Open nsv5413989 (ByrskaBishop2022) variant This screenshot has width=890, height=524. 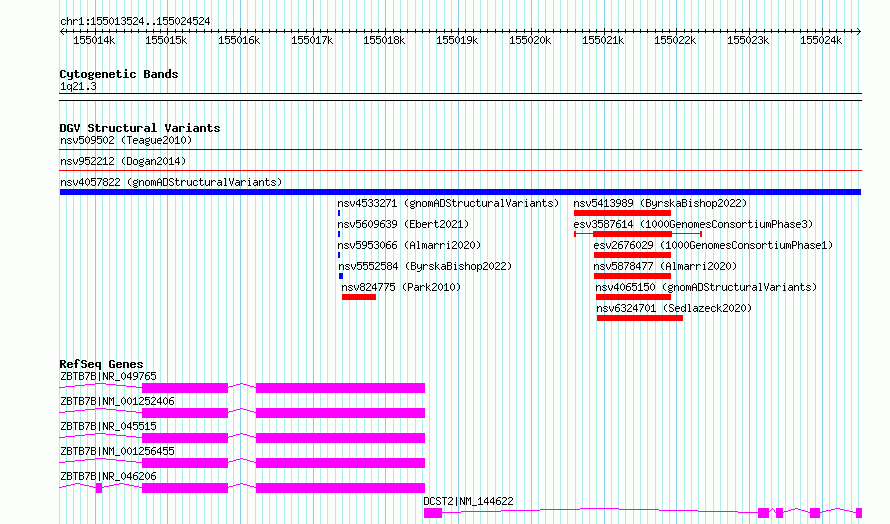click(660, 203)
